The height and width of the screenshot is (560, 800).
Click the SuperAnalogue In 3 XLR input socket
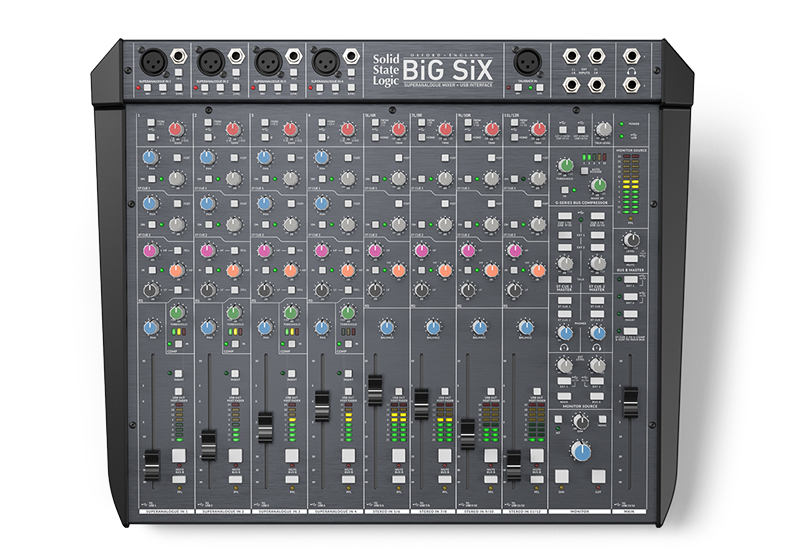267,62
